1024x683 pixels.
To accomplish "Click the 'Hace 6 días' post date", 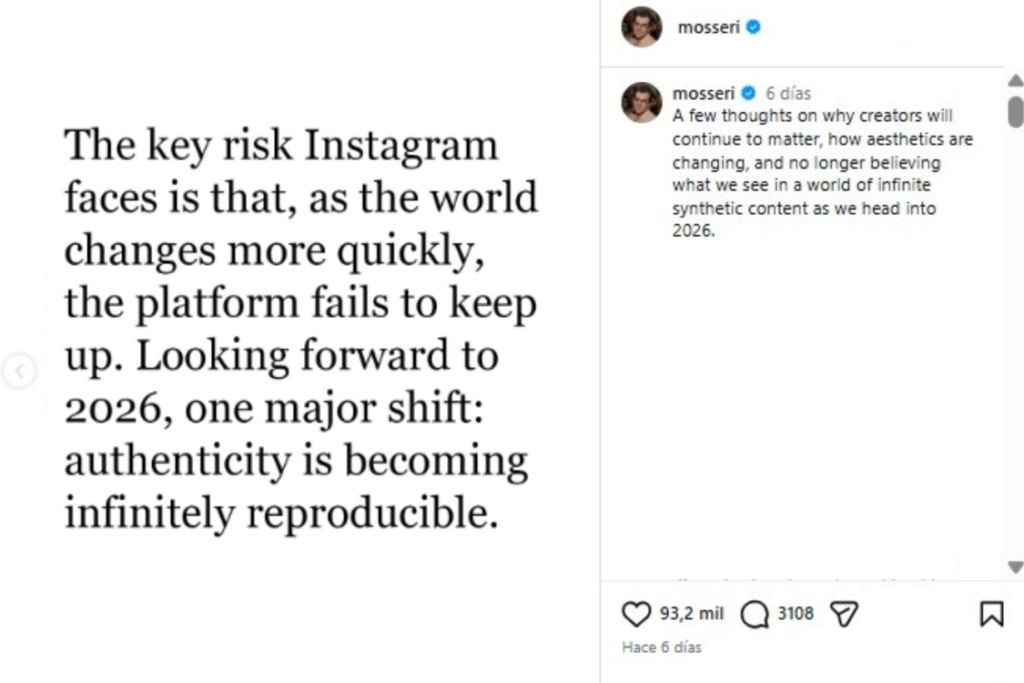I will point(662,647).
